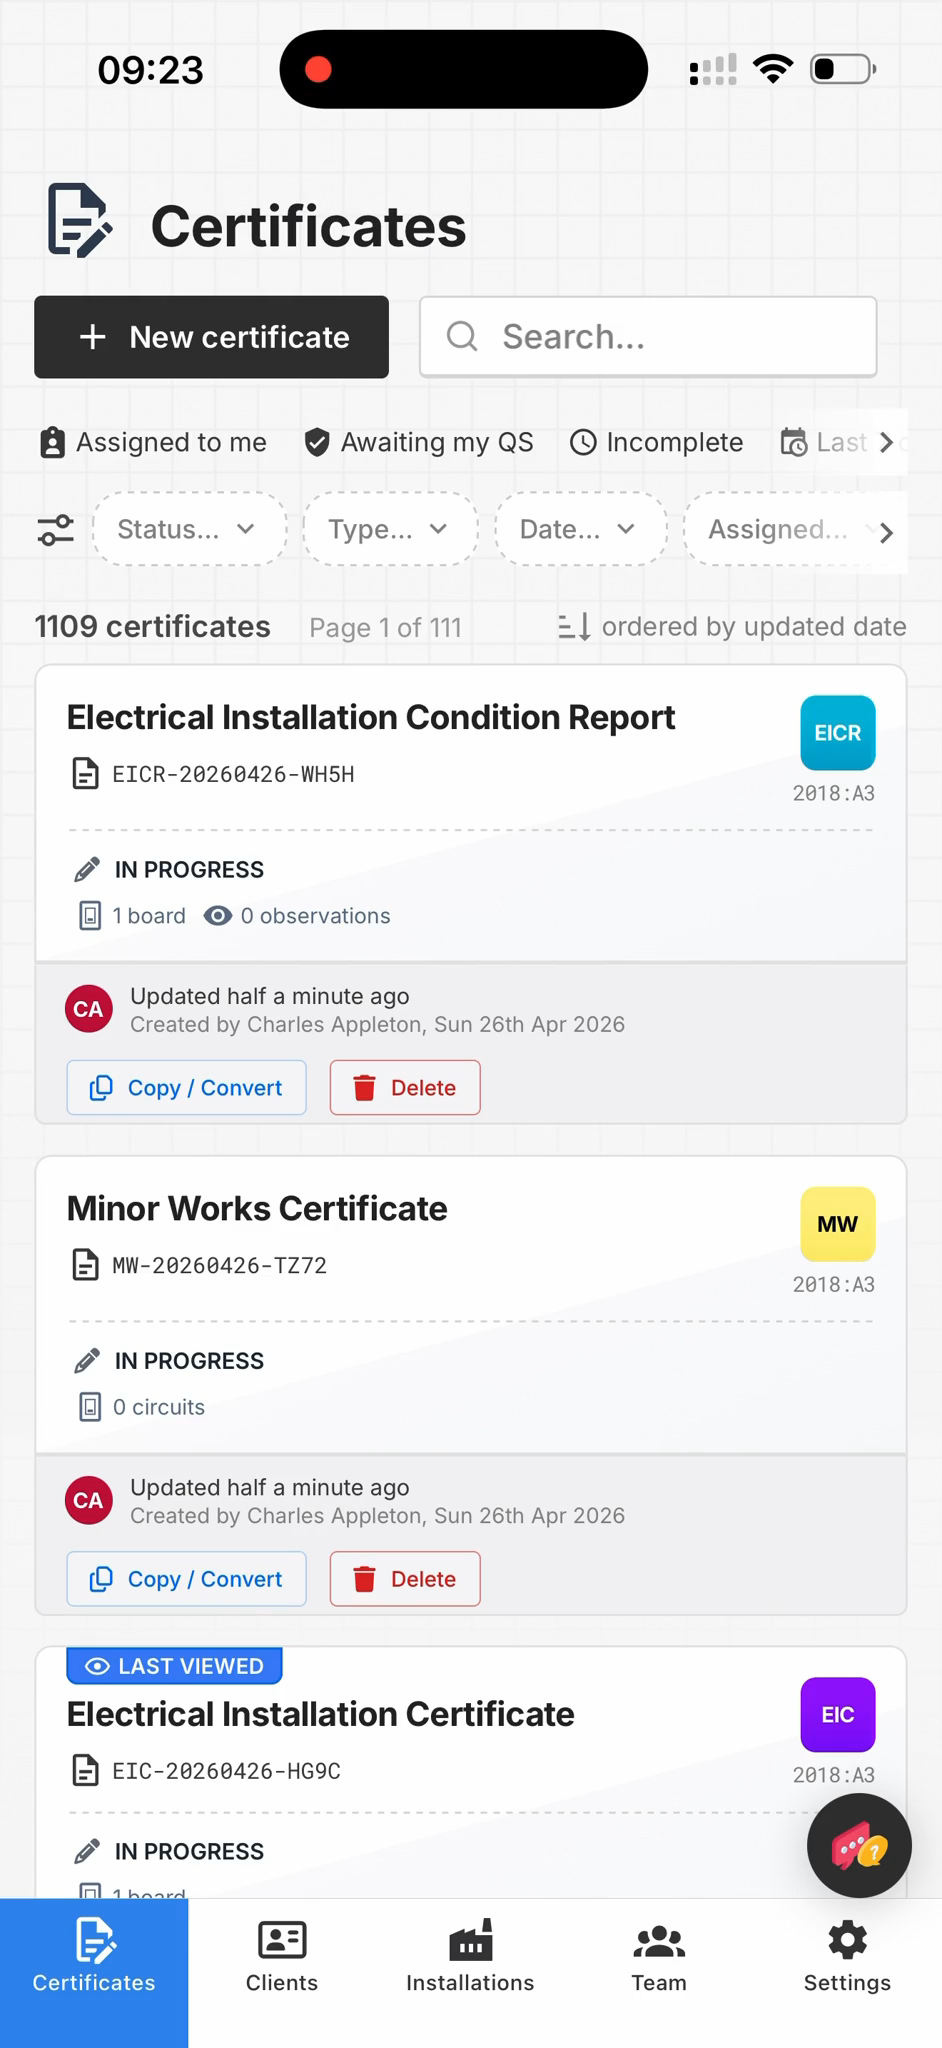Expand the Type filter dropdown
The height and width of the screenshot is (2048, 942).
coord(388,529)
